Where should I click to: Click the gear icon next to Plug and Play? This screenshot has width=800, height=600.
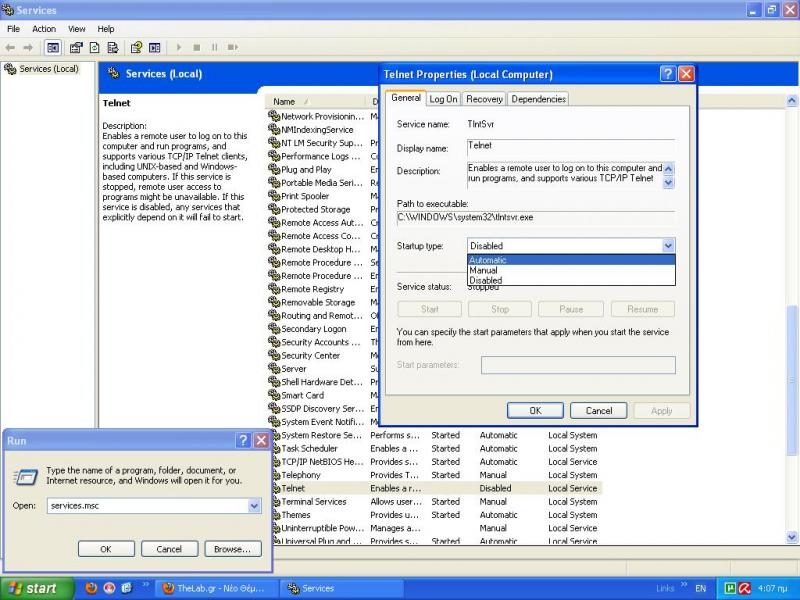click(x=274, y=169)
